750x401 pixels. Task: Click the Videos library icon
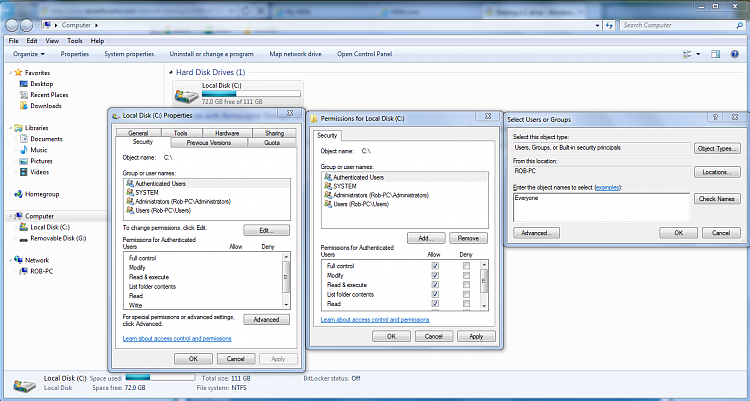pyautogui.click(x=23, y=172)
